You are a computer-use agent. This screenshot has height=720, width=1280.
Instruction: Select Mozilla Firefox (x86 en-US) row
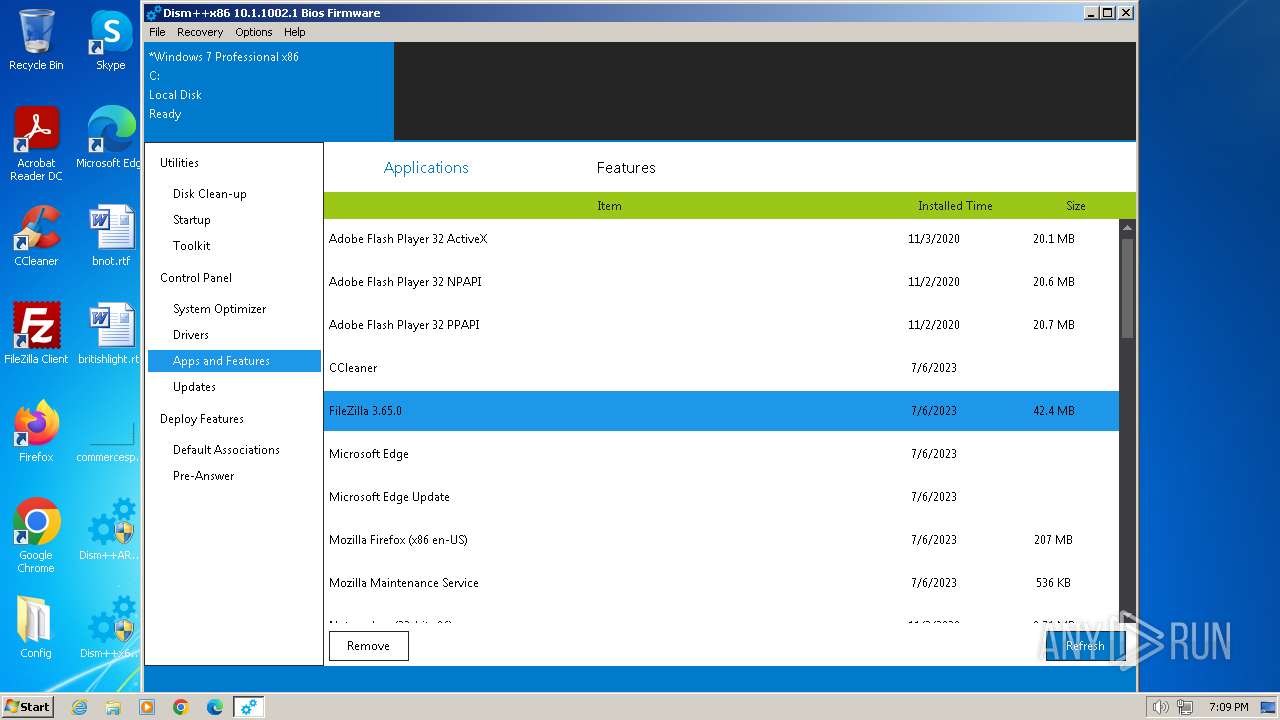click(721, 540)
